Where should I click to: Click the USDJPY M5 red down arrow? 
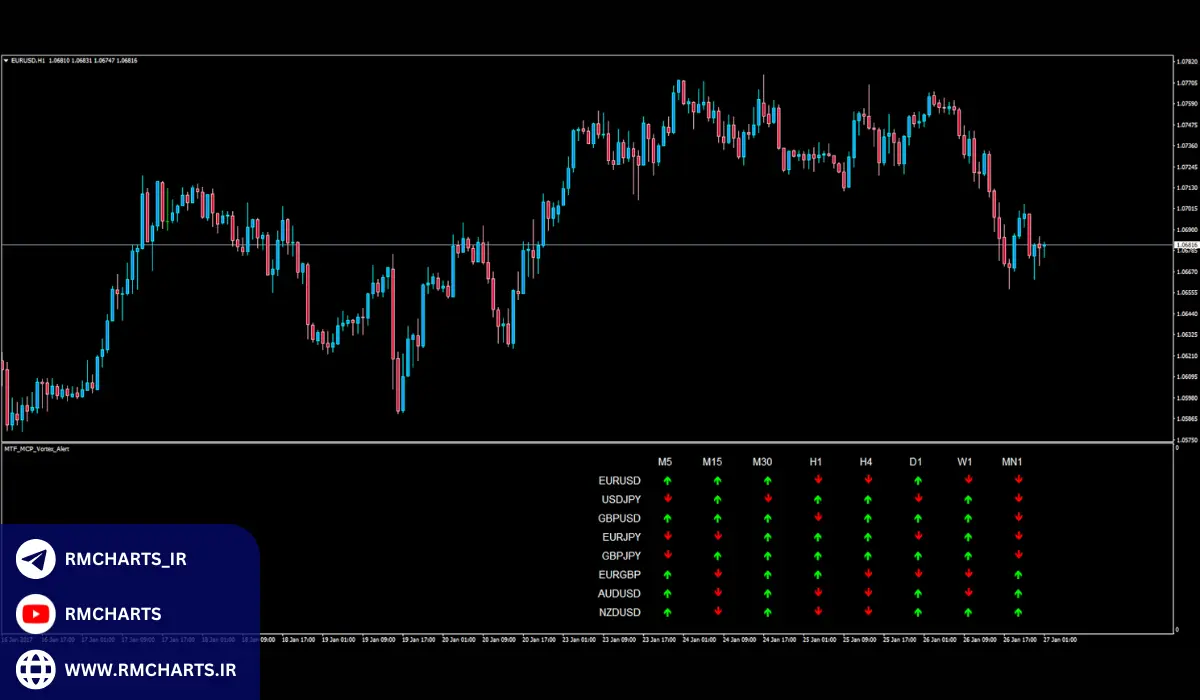click(667, 499)
